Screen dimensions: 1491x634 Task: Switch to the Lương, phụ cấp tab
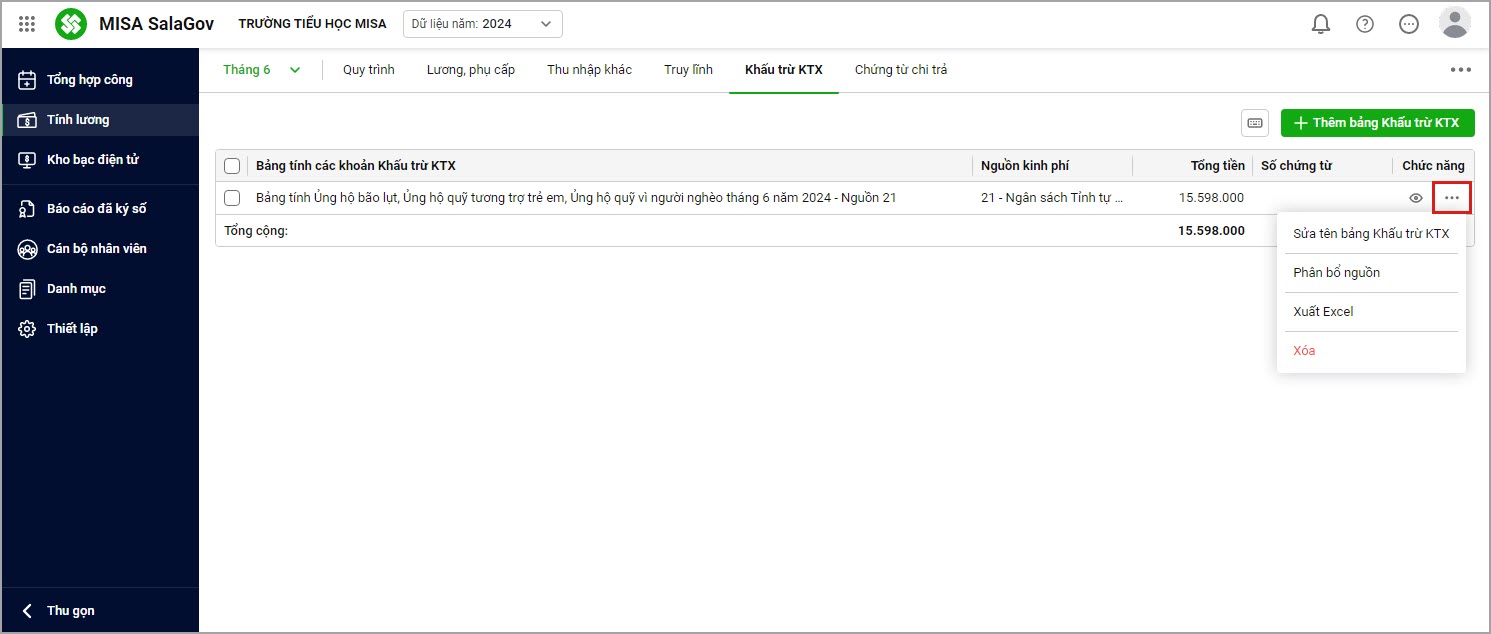[x=470, y=70]
